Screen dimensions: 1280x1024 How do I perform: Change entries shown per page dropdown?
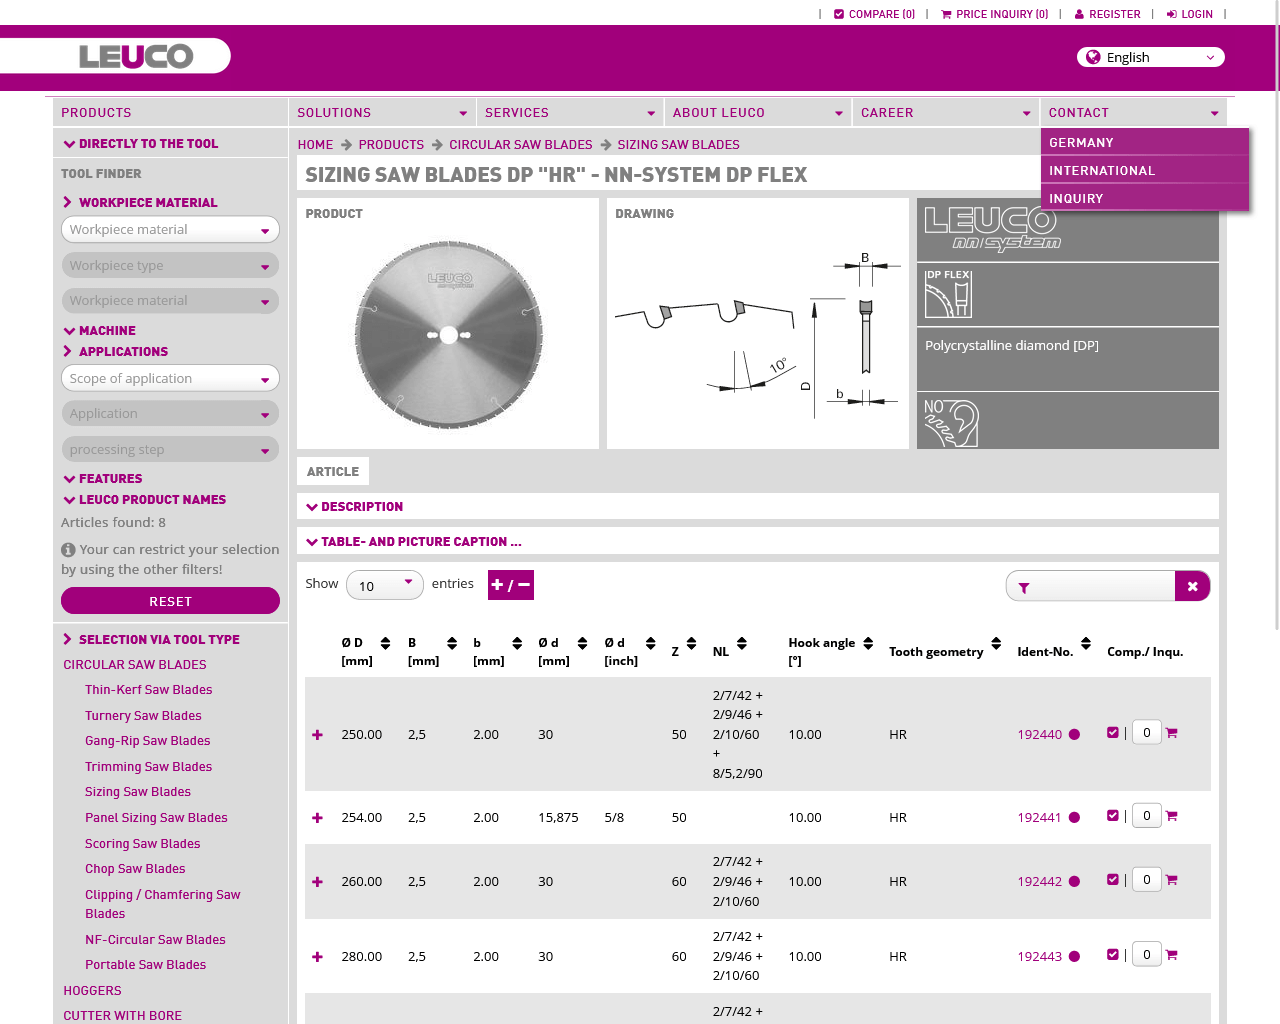pyautogui.click(x=385, y=585)
